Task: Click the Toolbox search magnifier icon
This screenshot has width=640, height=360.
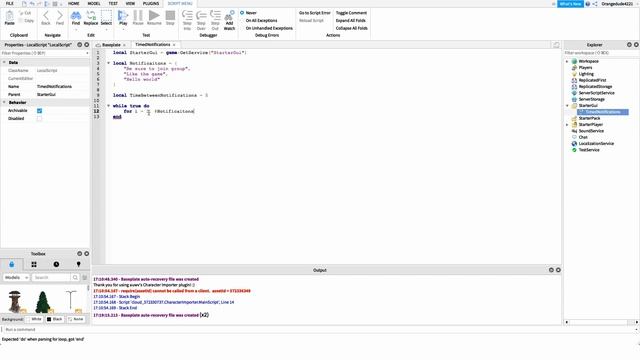Action: (75, 278)
